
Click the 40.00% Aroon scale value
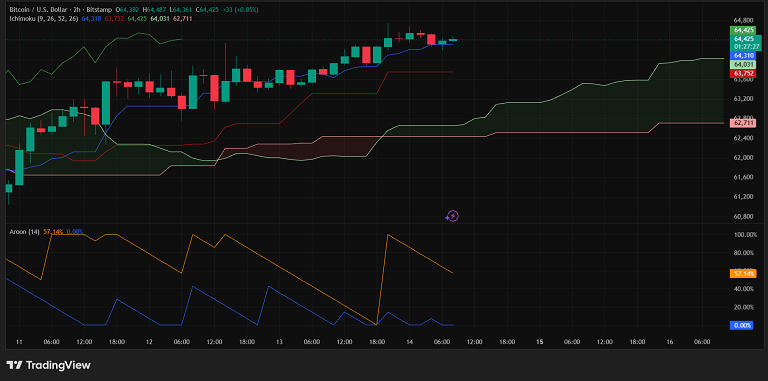click(x=744, y=289)
